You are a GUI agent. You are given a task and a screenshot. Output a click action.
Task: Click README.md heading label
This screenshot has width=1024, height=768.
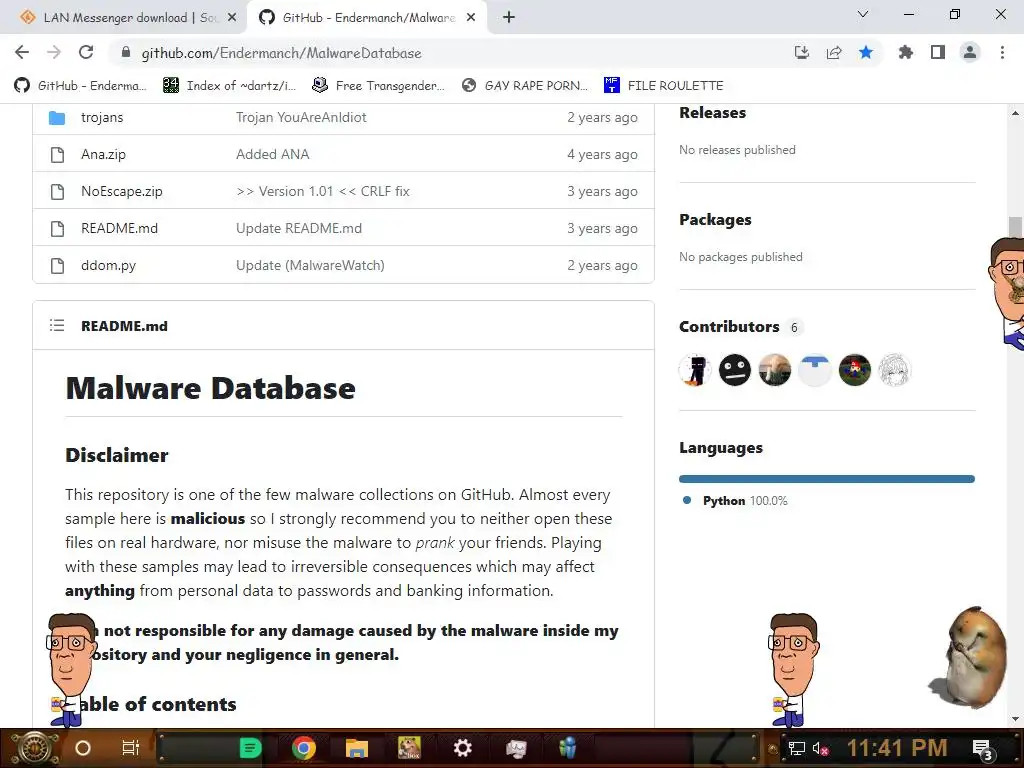[x=124, y=326]
